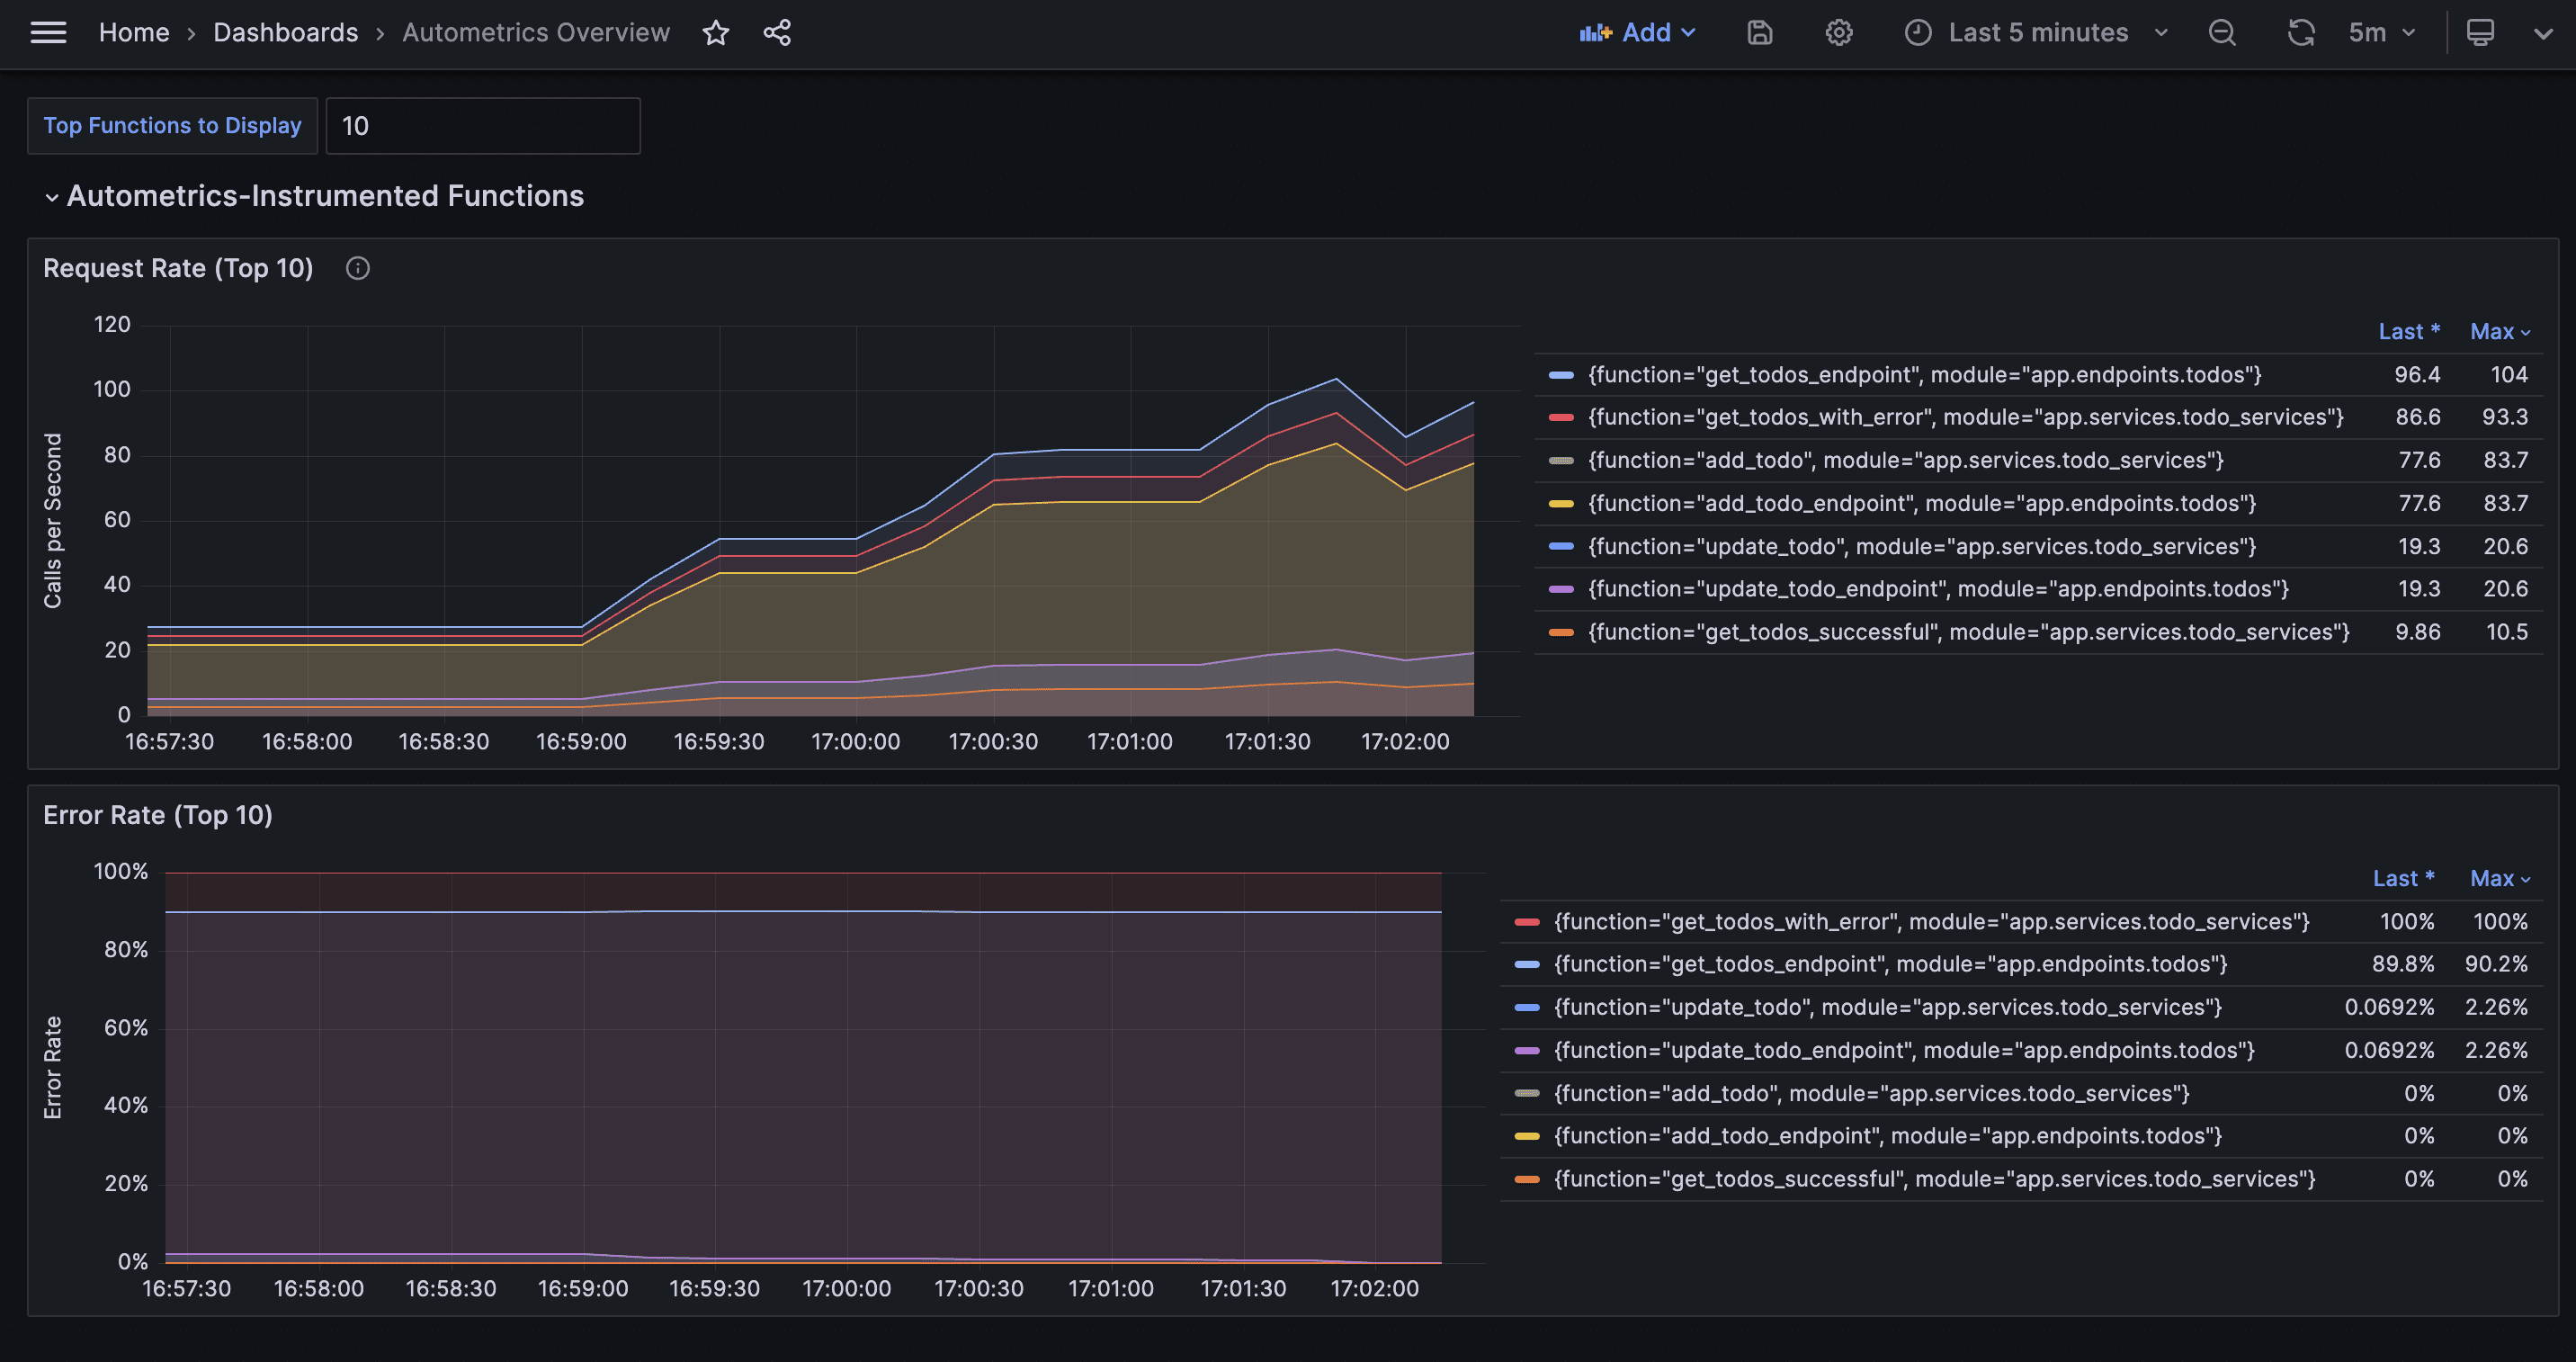Screen dimensions: 2576x1362
Task: Click the Autometrics Overview breadcrumb
Action: click(536, 33)
